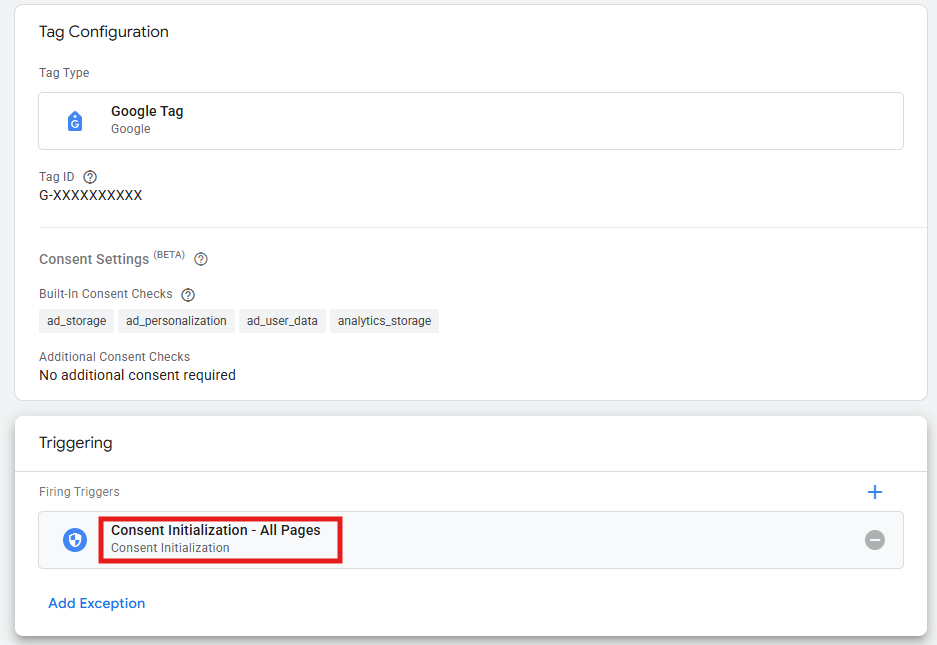This screenshot has width=937, height=645.
Task: Click the Consent Initialization shield icon
Action: 75,540
